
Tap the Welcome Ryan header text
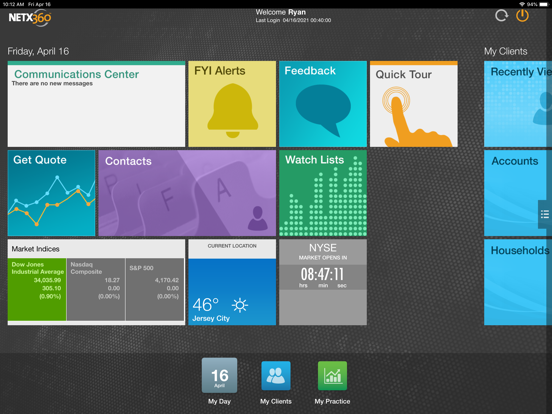click(281, 12)
